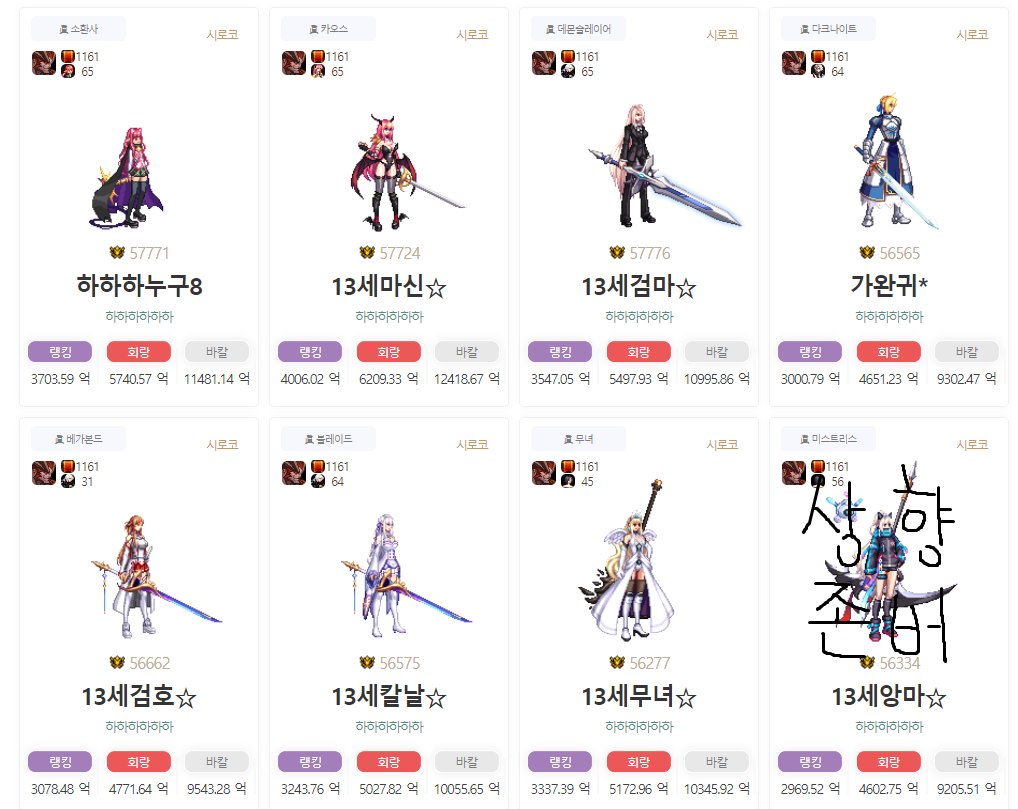This screenshot has width=1018, height=809.
Task: Select 회랑 button on 13세마신 card
Action: click(x=389, y=352)
